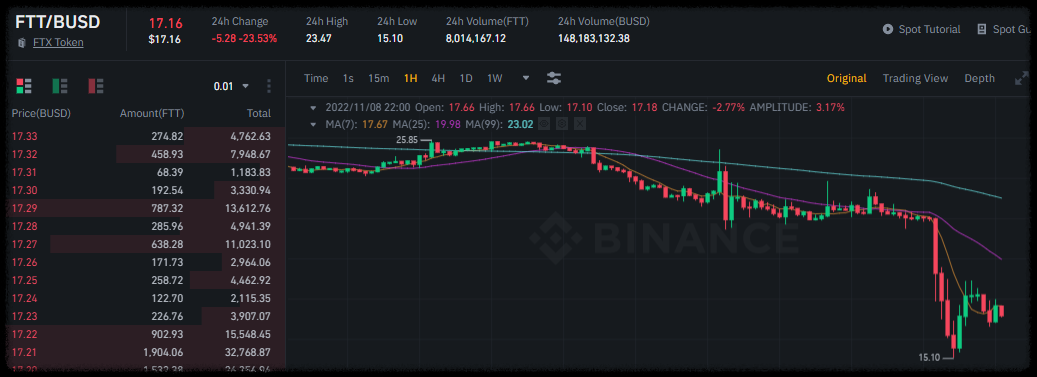Select ask price 17.28 row
The image size is (1037, 377).
tap(146, 226)
